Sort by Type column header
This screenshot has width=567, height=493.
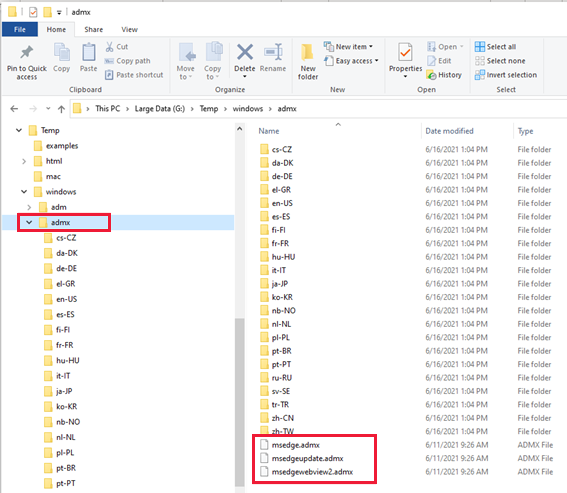pyautogui.click(x=525, y=131)
